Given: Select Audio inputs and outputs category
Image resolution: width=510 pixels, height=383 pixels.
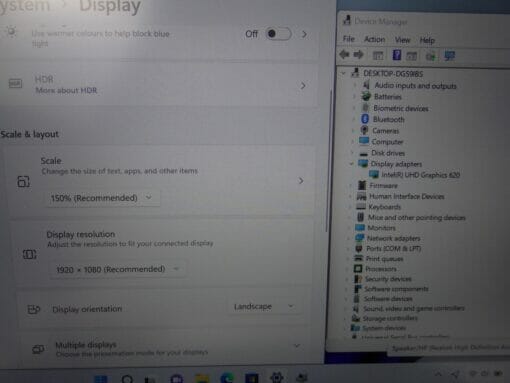Looking at the screenshot, I should [415, 86].
